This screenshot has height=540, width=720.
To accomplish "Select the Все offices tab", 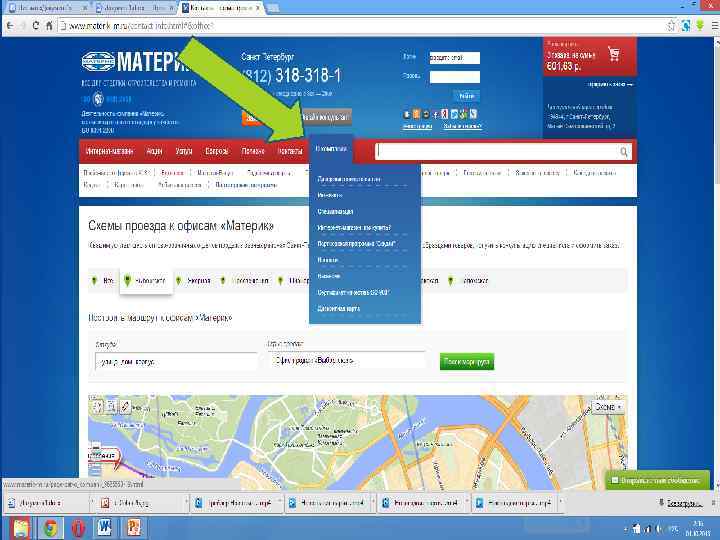I will coord(104,281).
